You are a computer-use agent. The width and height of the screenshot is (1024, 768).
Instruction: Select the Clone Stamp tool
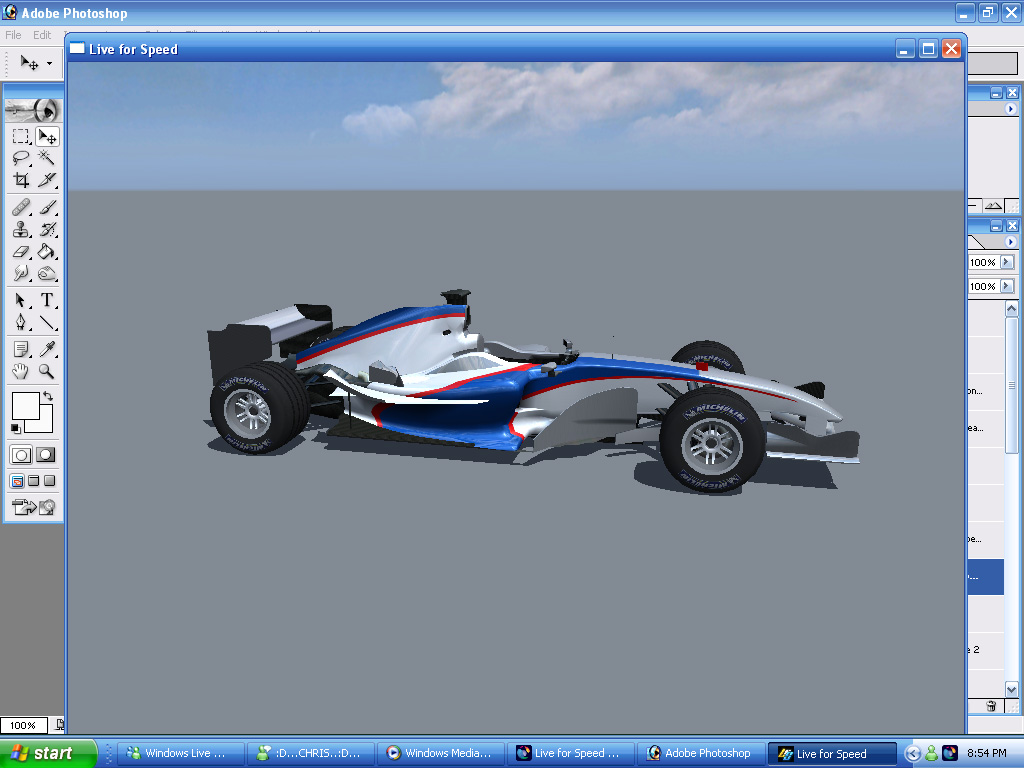pyautogui.click(x=21, y=229)
